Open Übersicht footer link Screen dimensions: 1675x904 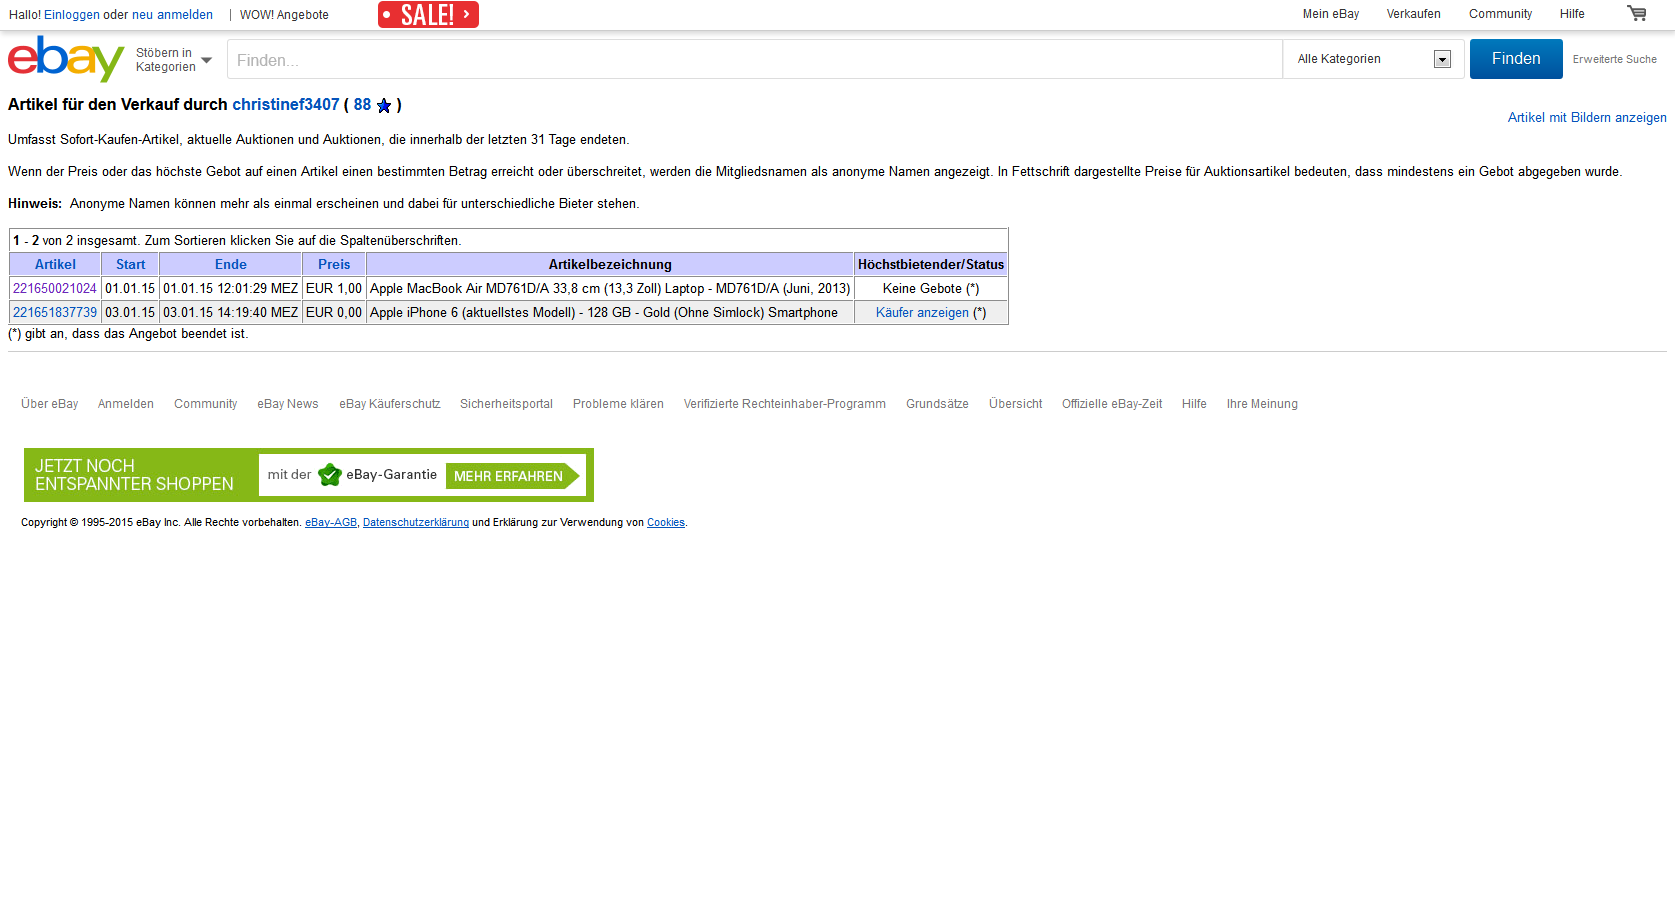tap(1016, 404)
